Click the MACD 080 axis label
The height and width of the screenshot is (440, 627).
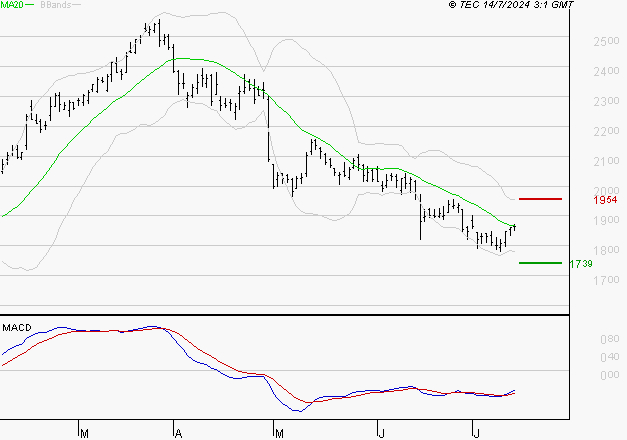pos(610,339)
